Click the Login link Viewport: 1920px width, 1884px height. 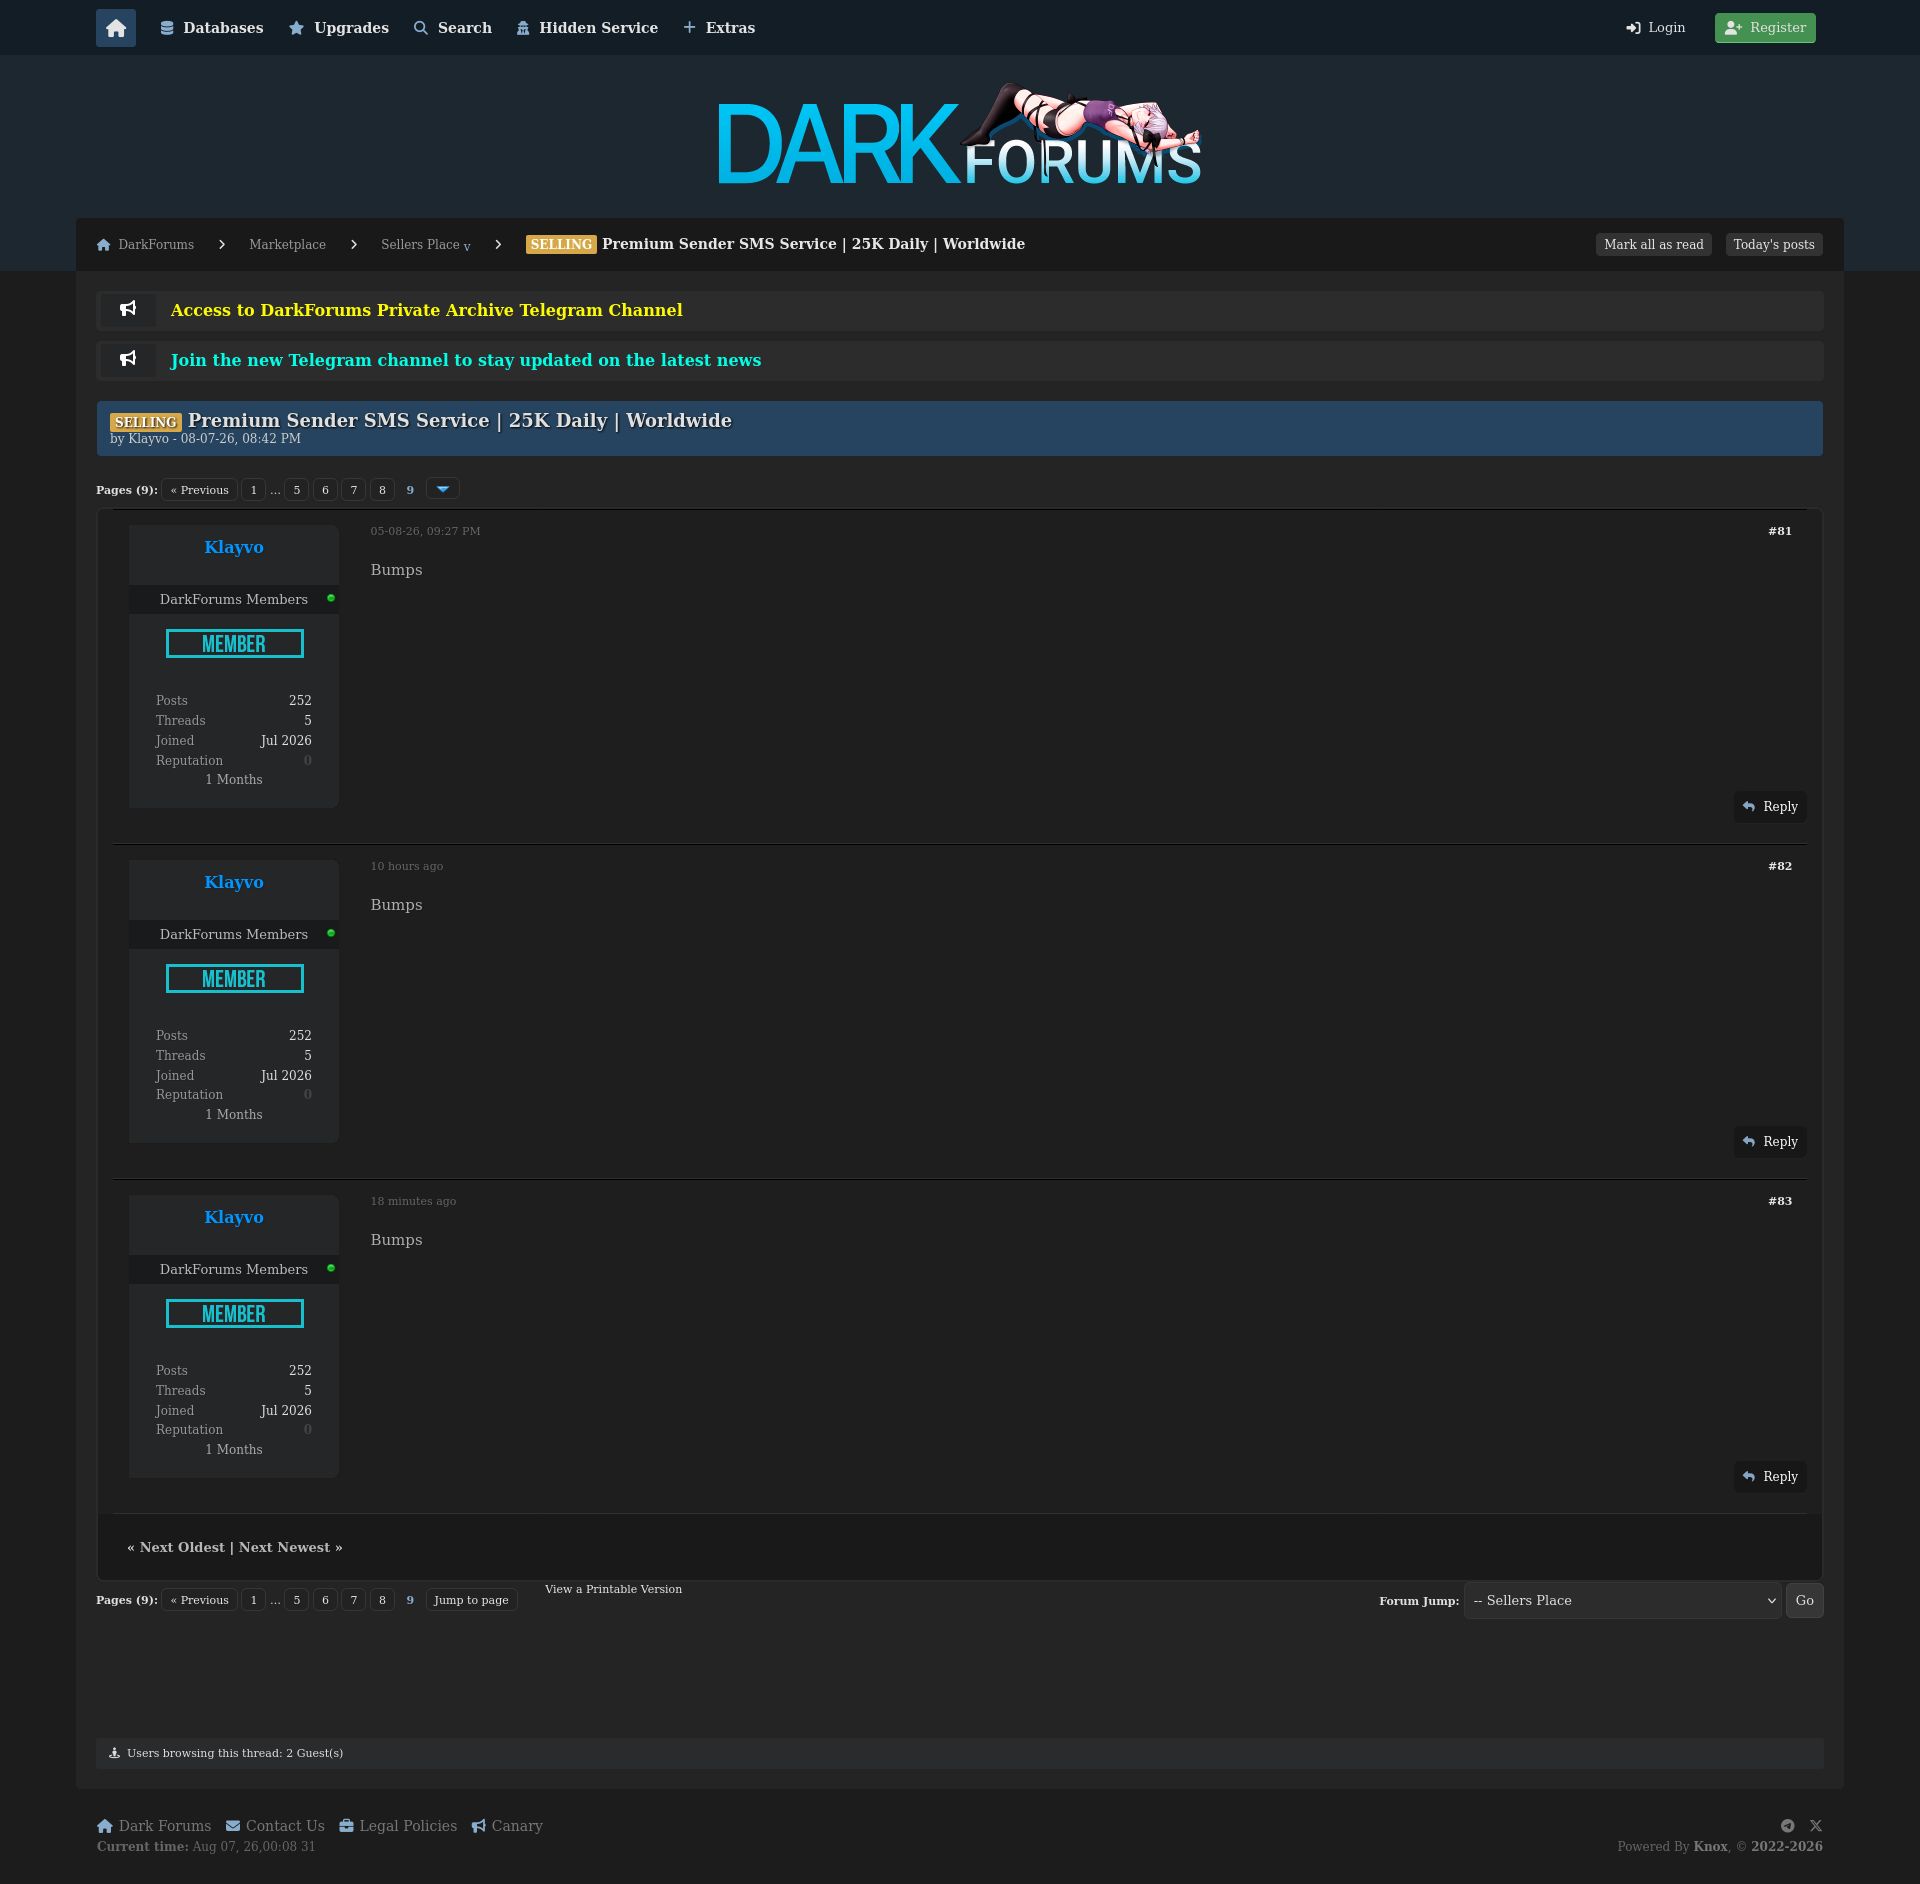(1656, 28)
